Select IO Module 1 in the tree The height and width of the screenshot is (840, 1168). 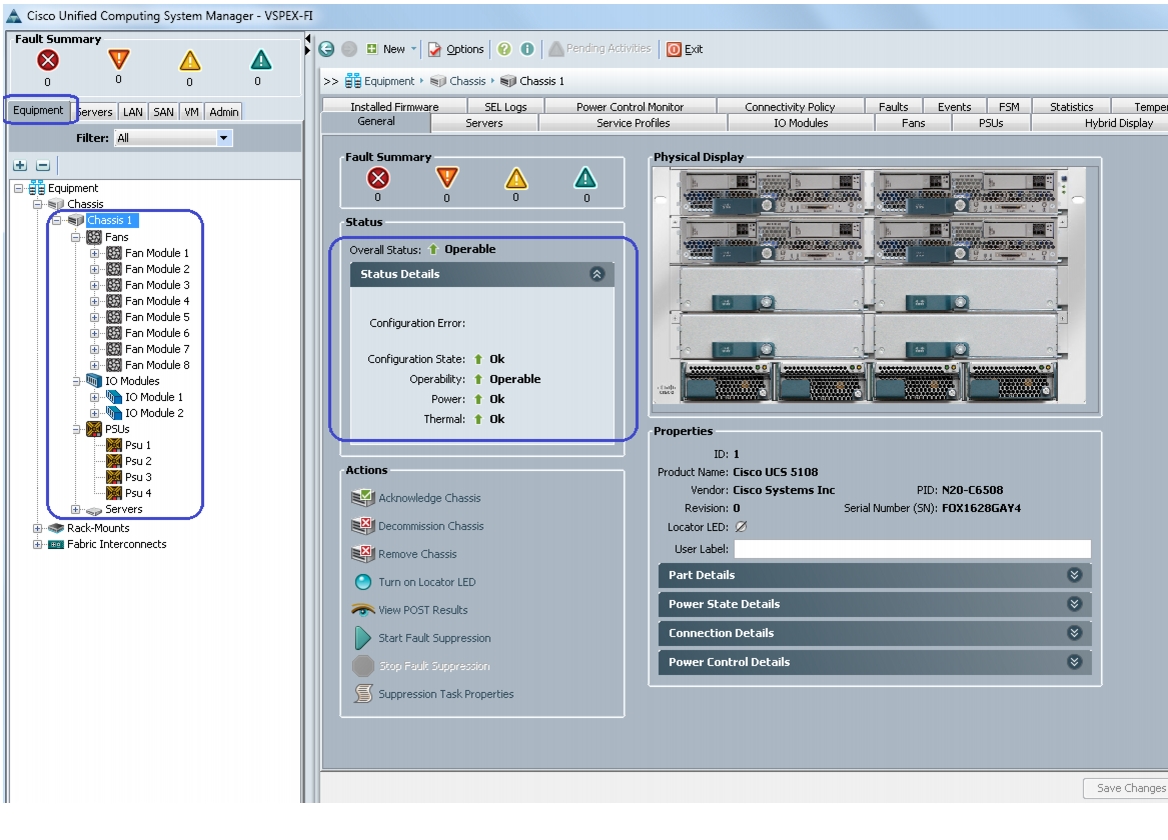(x=153, y=397)
